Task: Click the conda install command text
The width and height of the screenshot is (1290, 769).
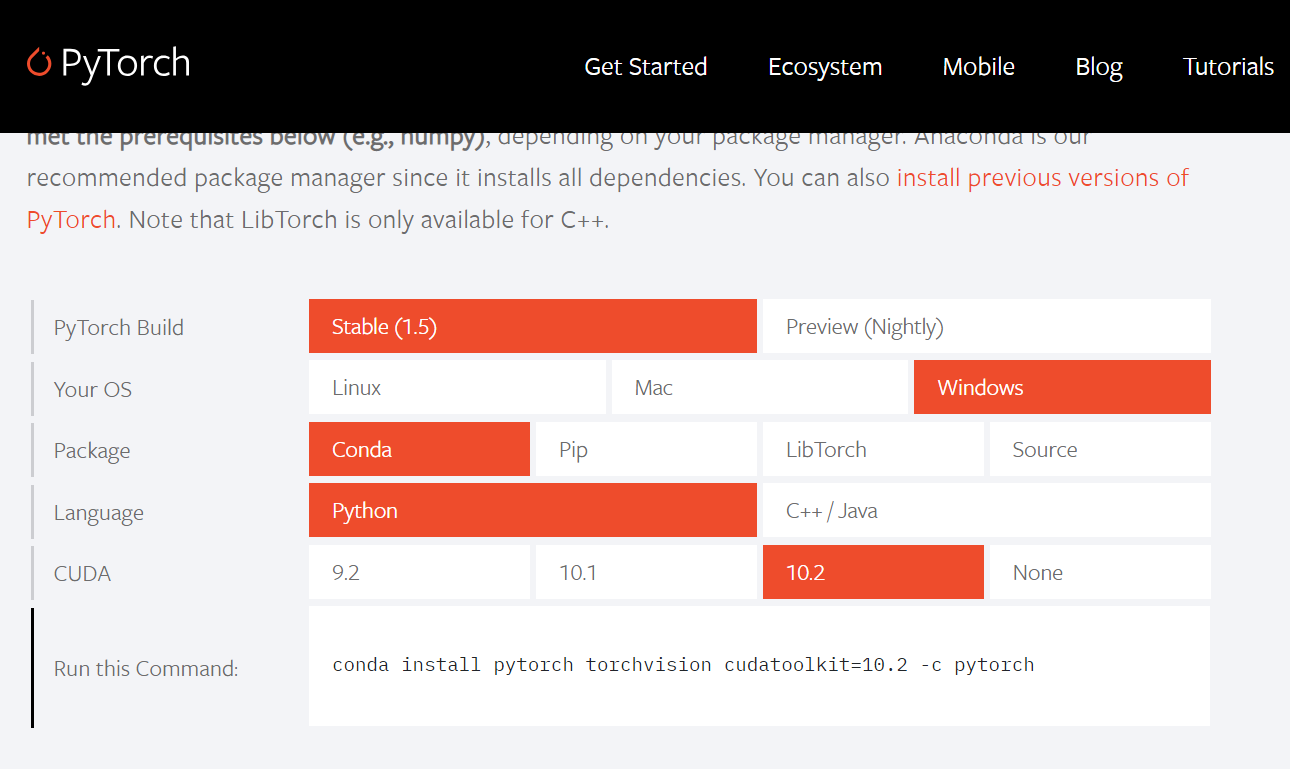Action: [682, 664]
